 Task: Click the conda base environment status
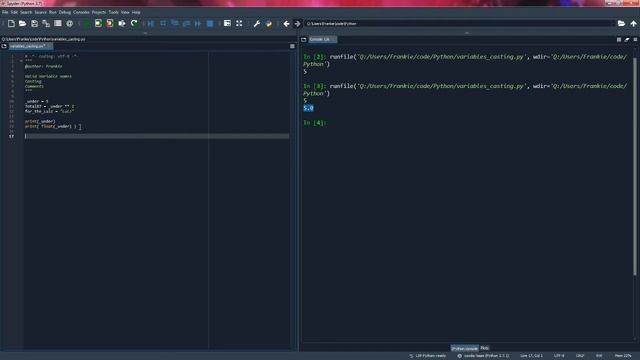point(483,356)
